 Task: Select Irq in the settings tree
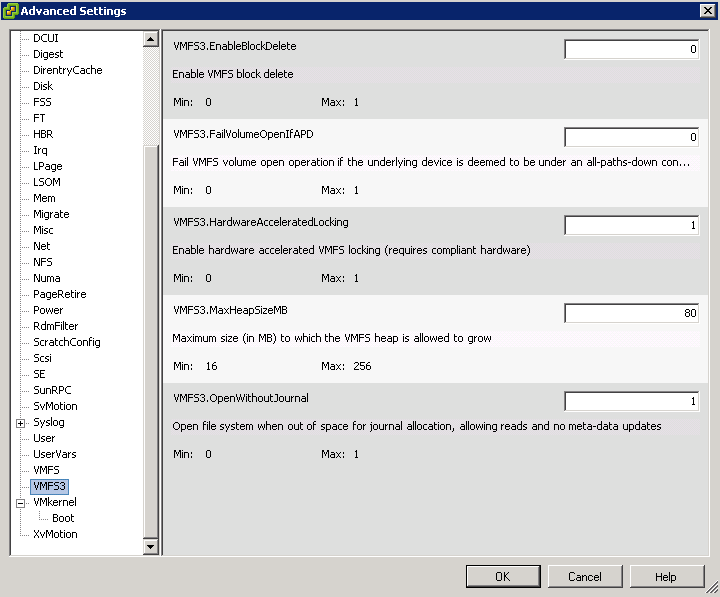[x=40, y=150]
